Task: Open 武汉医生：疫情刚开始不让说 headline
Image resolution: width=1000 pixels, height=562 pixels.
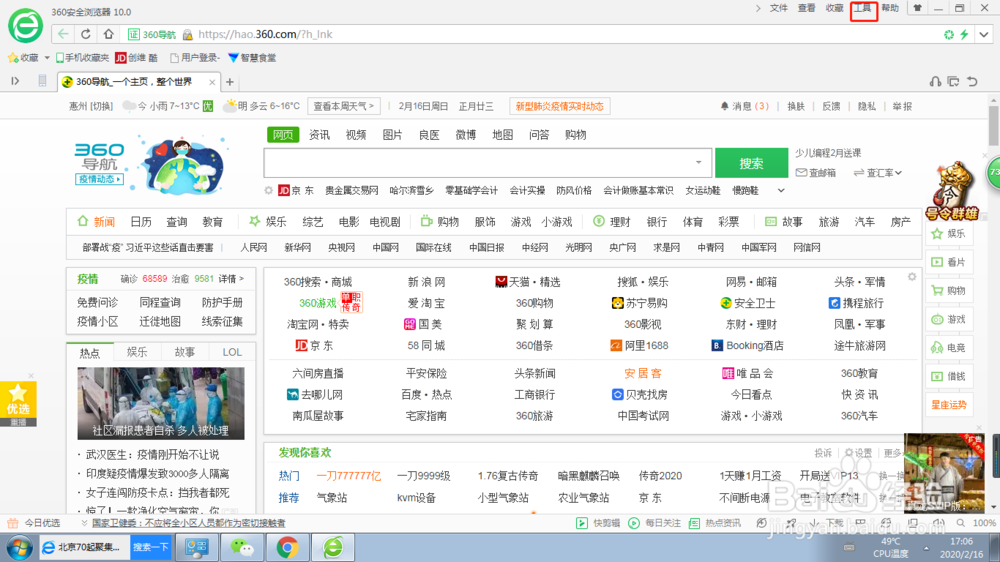Action: [152, 455]
